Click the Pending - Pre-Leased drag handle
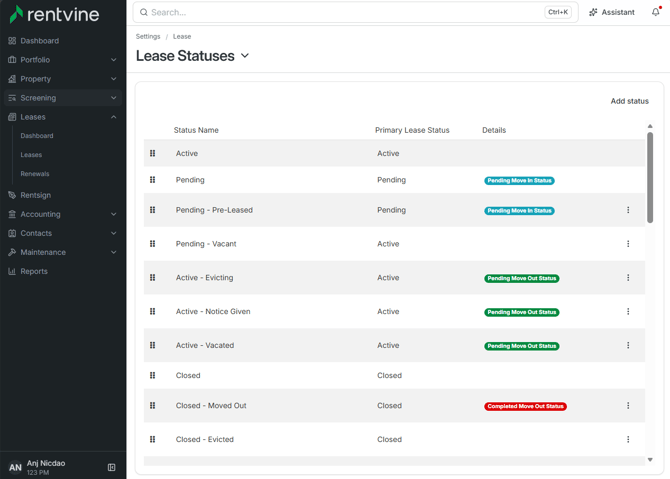 click(153, 210)
